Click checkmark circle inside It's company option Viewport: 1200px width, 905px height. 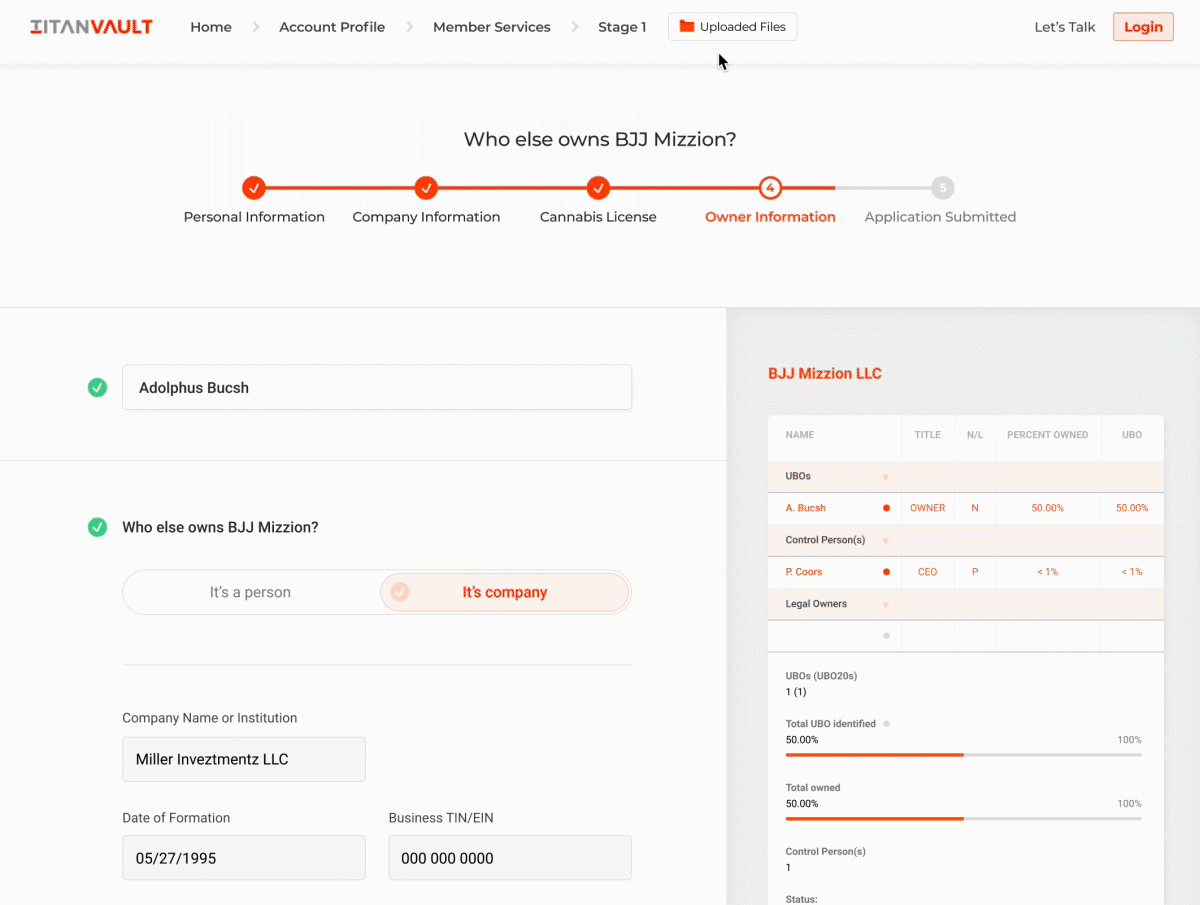pyautogui.click(x=400, y=592)
